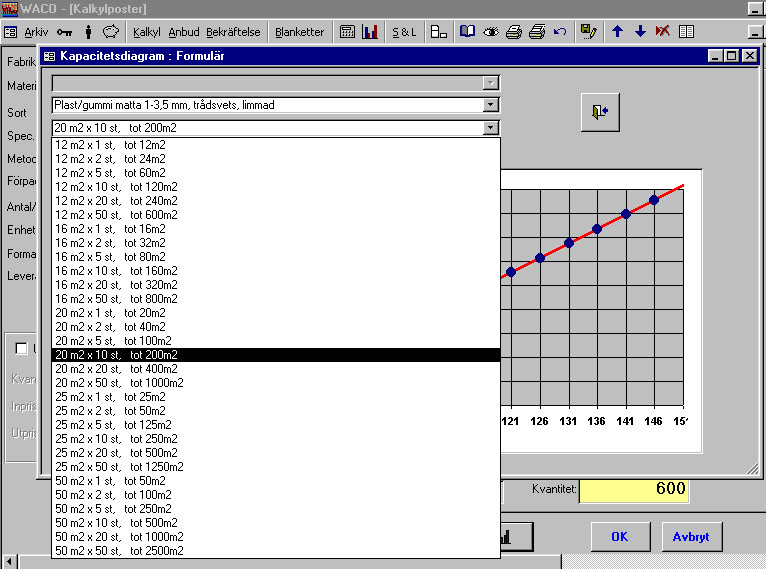
Task: Click the blue up arrow icon
Action: tap(617, 31)
